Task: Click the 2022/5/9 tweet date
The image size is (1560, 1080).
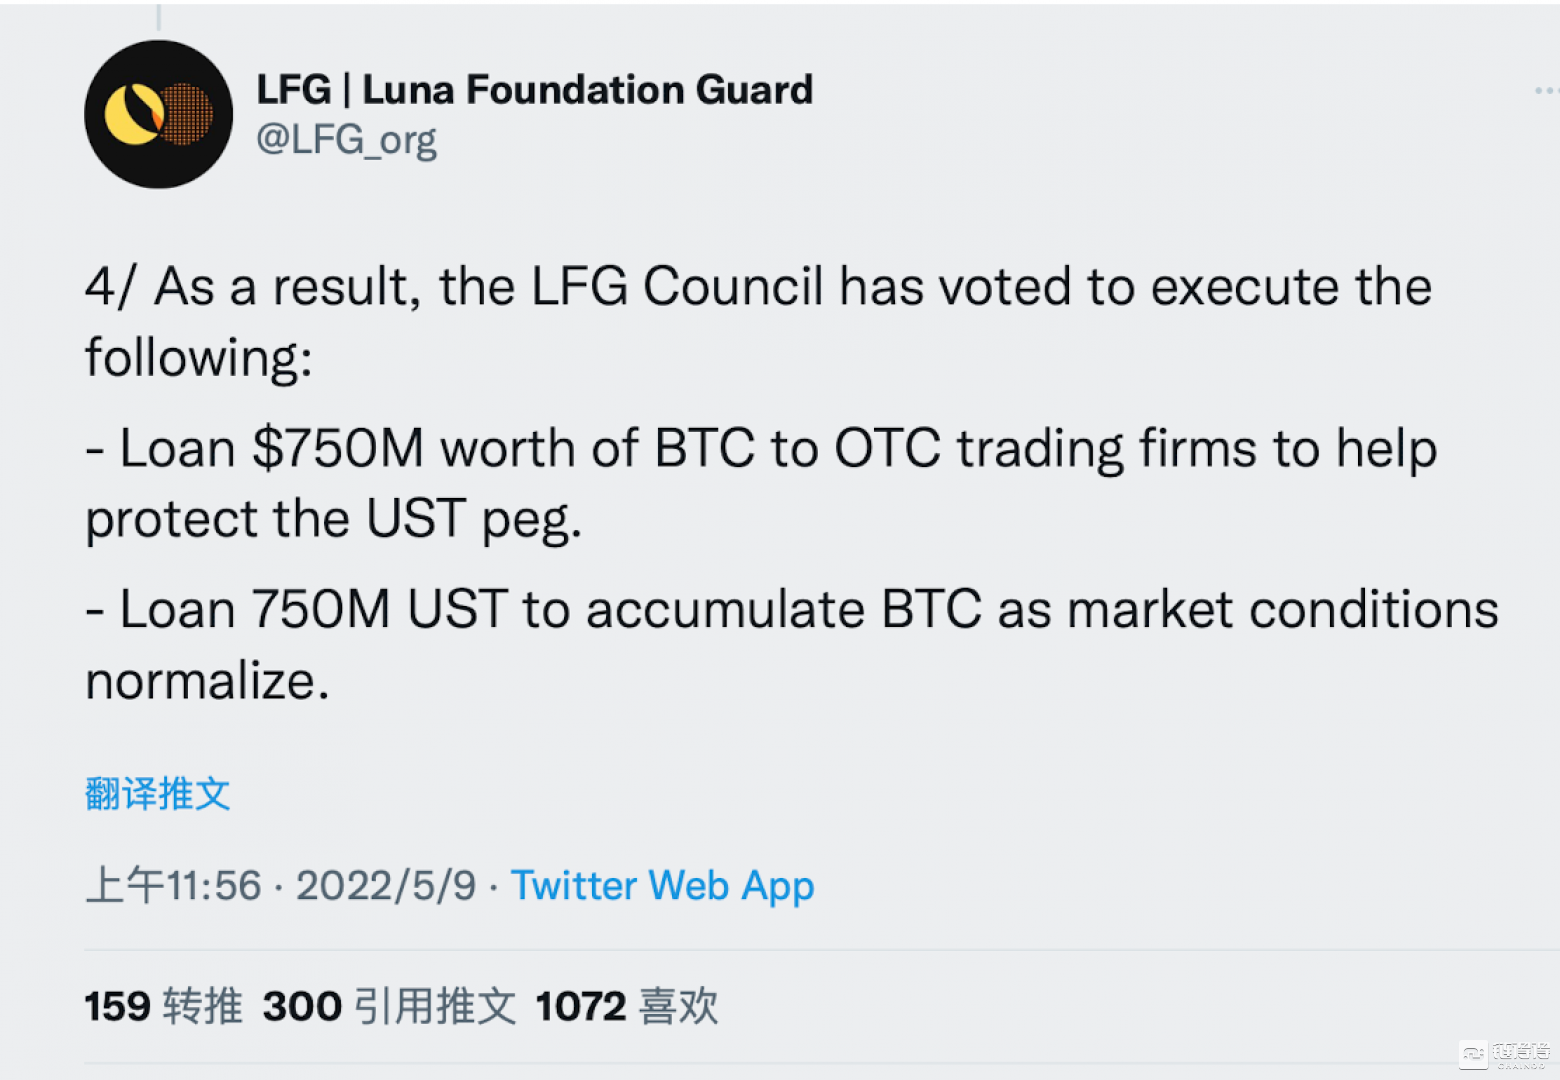Action: point(386,886)
